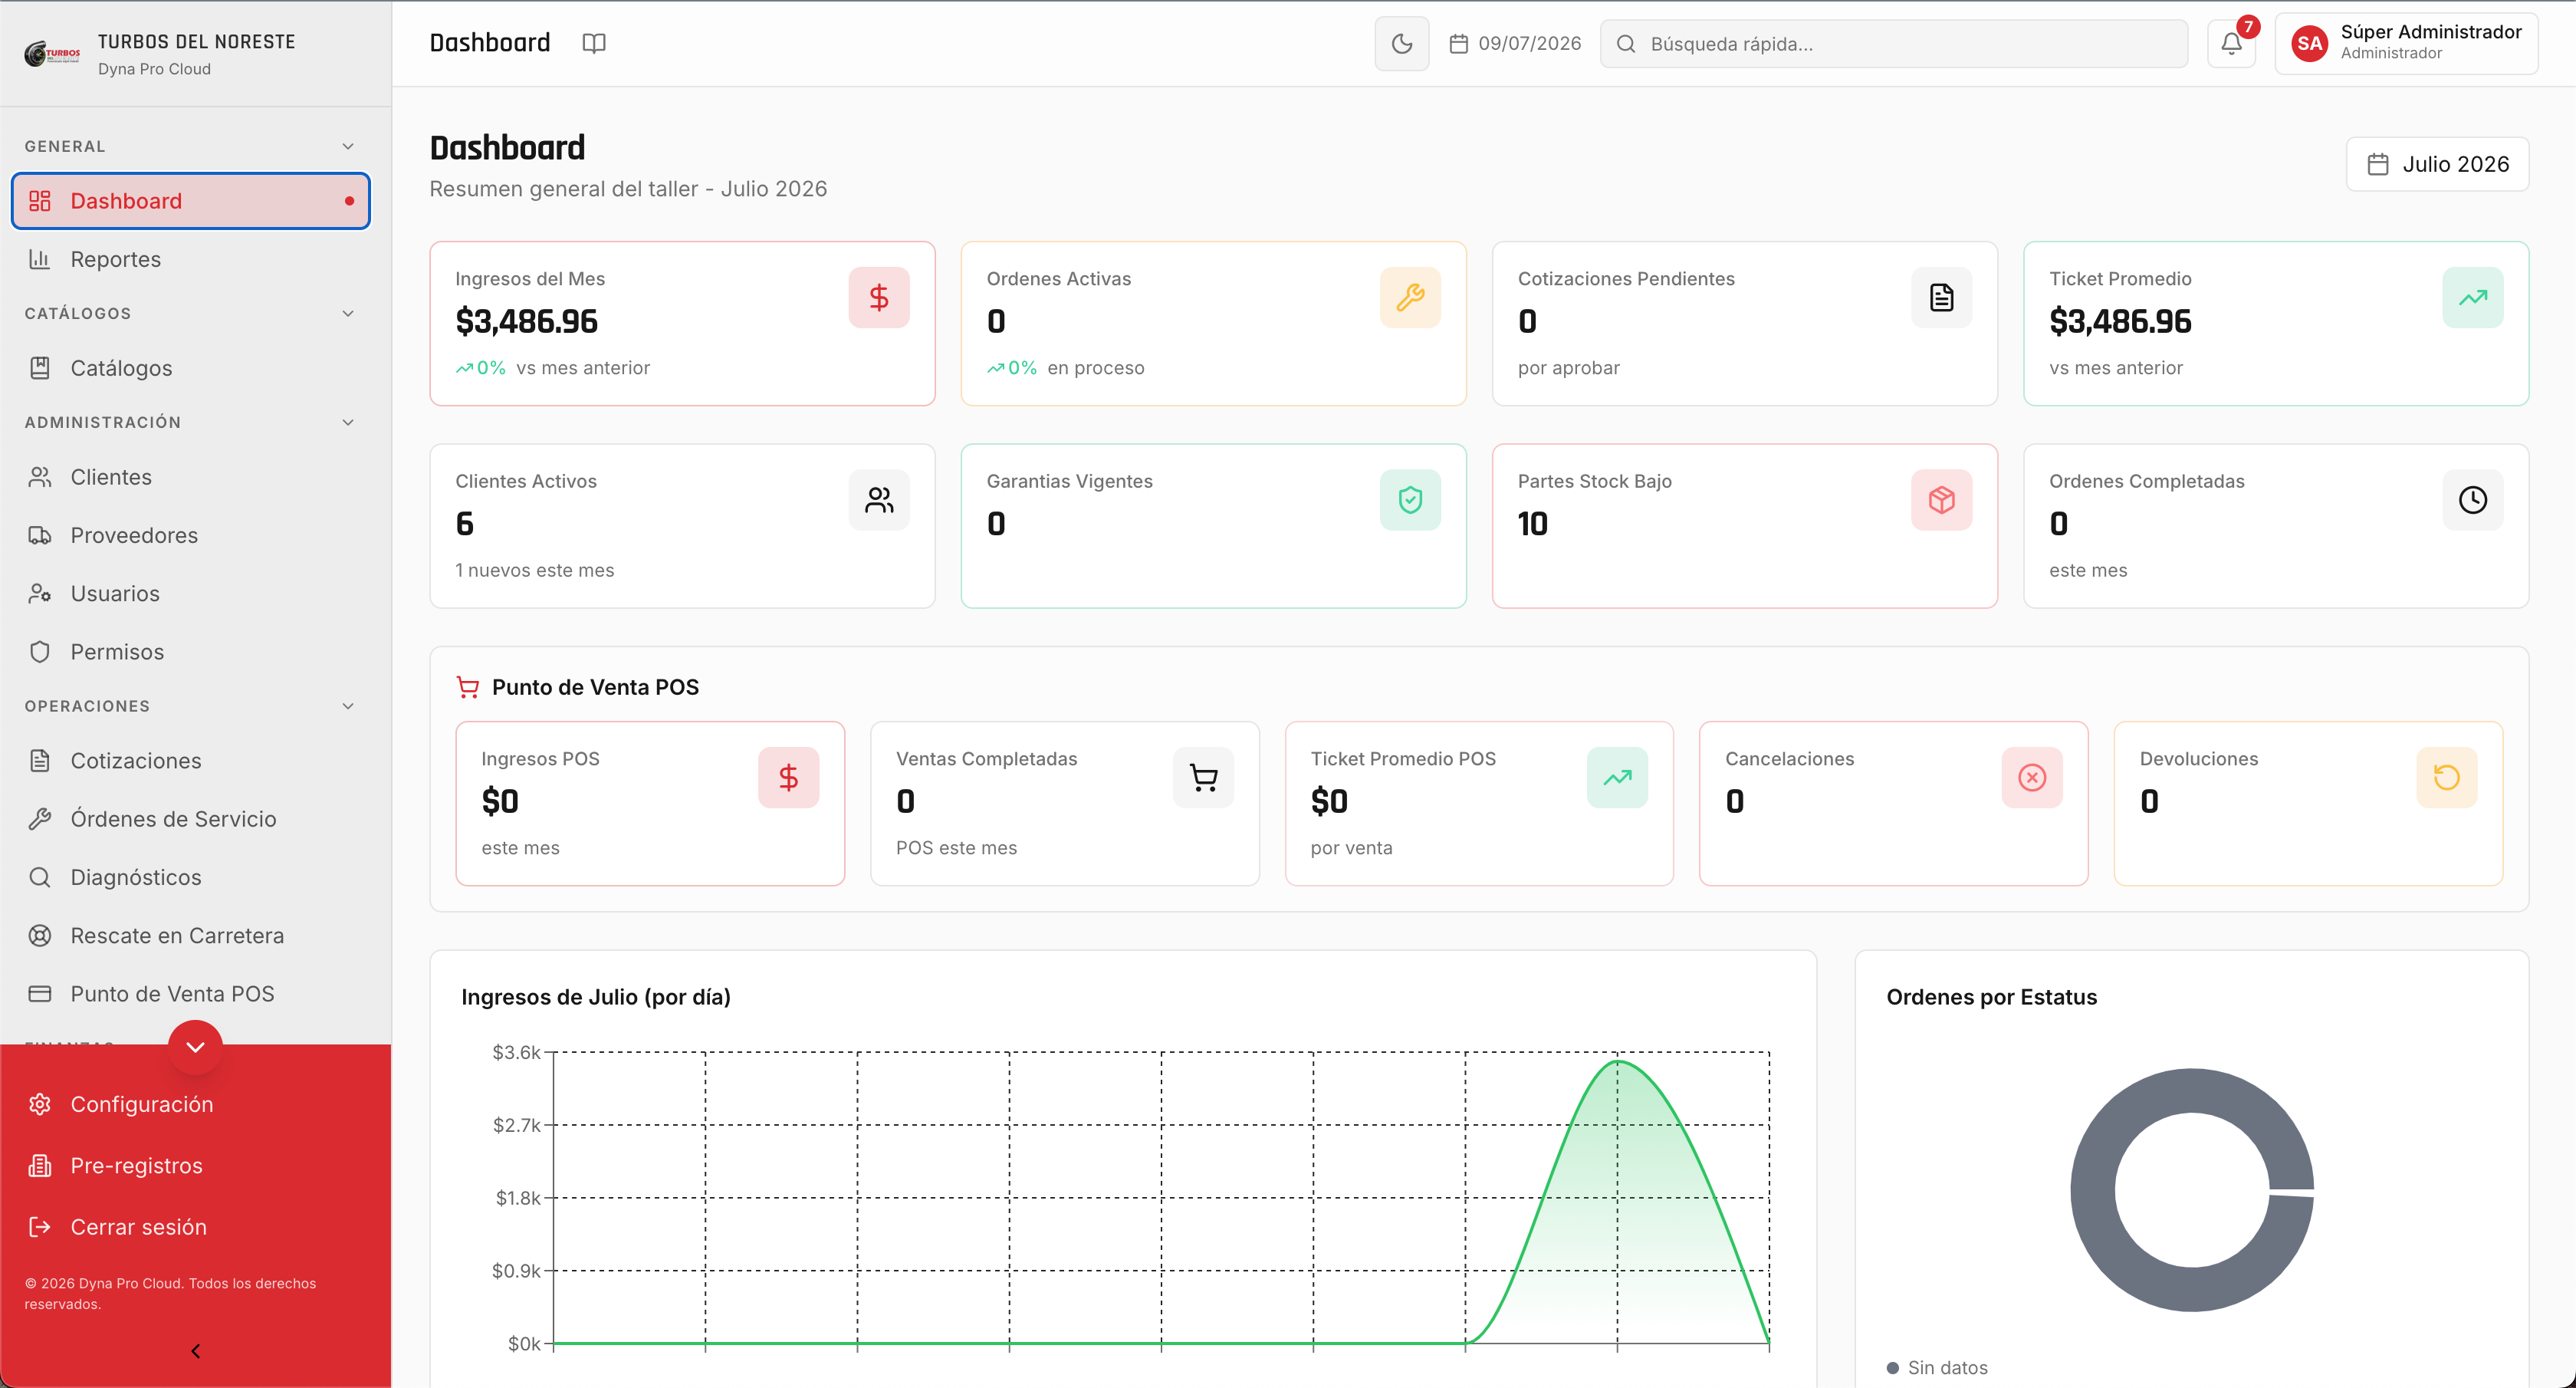This screenshot has width=2576, height=1388.
Task: Click the return arrow icon in Devoluciones
Action: (x=2447, y=778)
